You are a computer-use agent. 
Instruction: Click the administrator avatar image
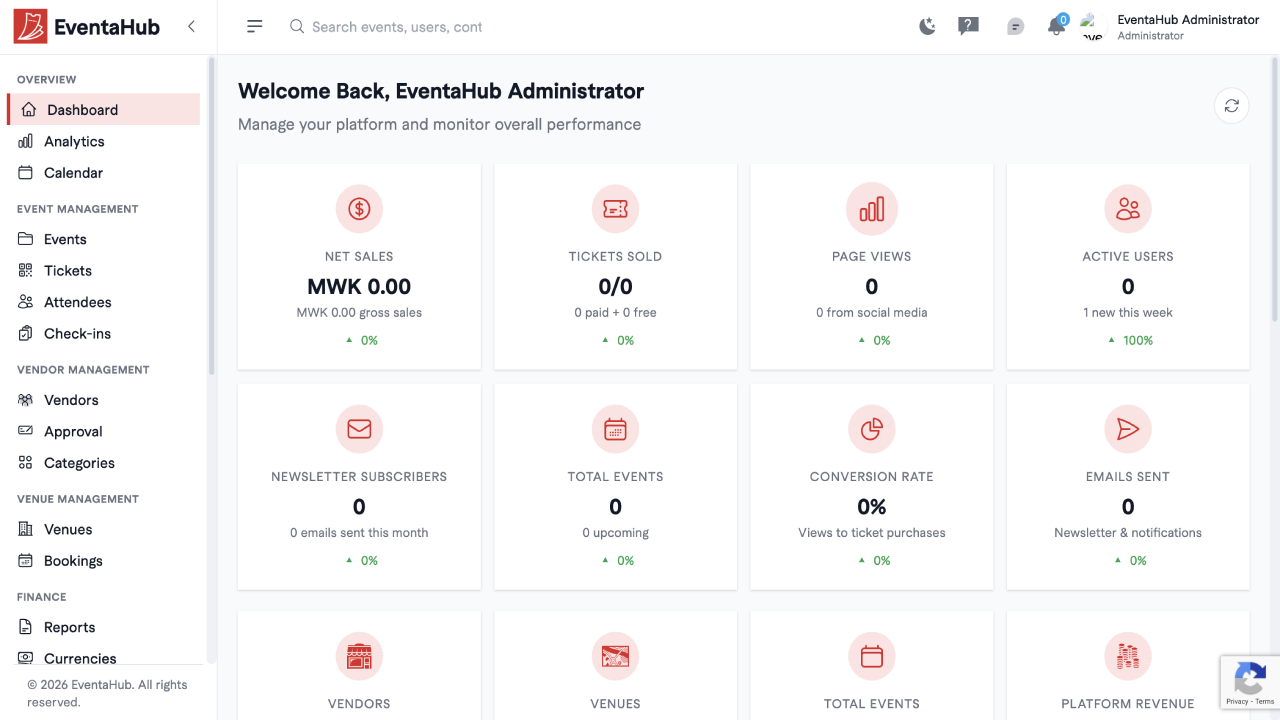1091,27
